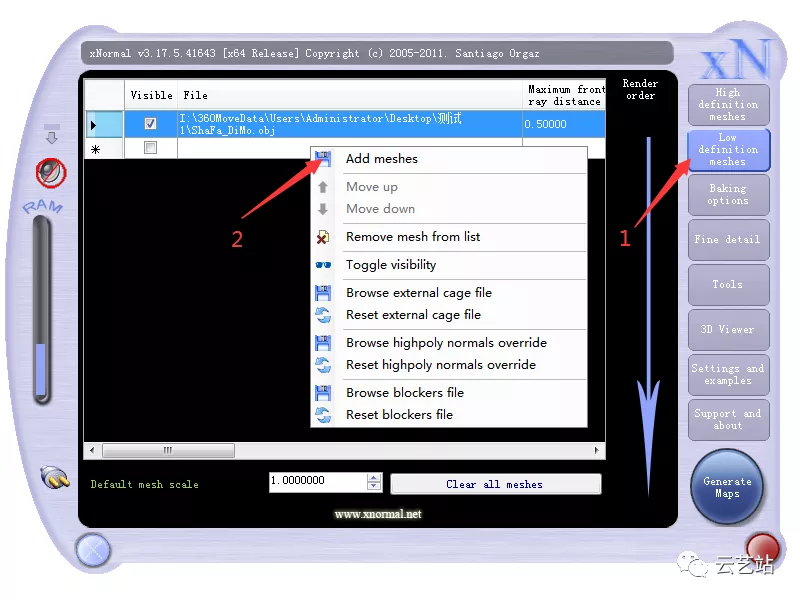
Task: Click the File column header
Action: [350, 95]
